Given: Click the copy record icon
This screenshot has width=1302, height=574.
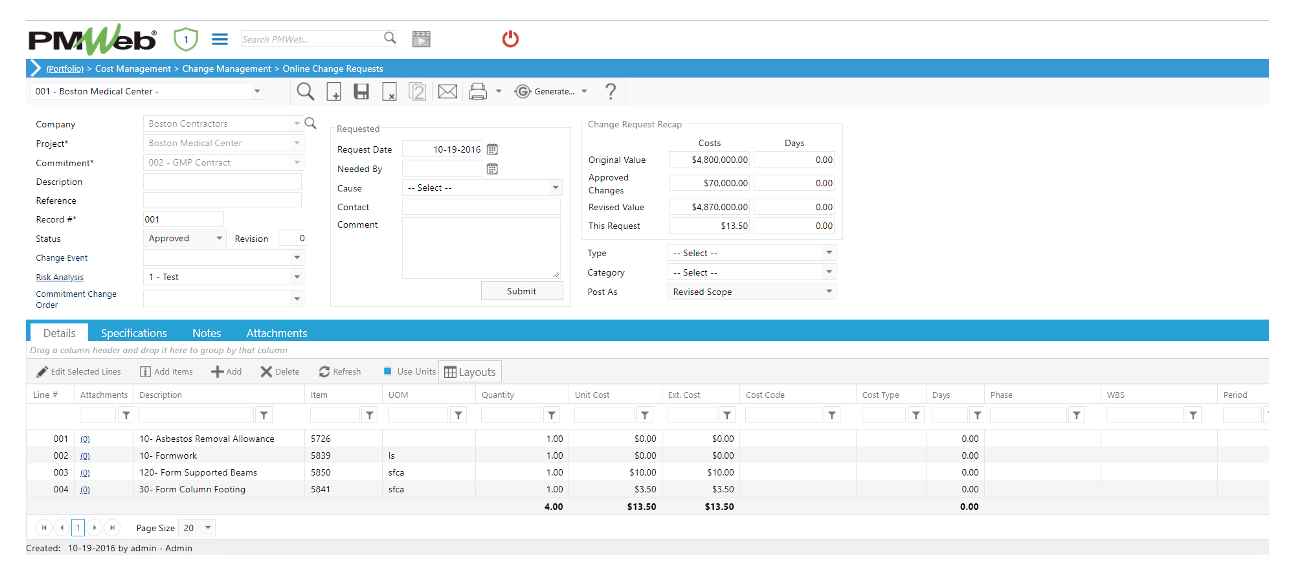Looking at the screenshot, I should pos(418,92).
